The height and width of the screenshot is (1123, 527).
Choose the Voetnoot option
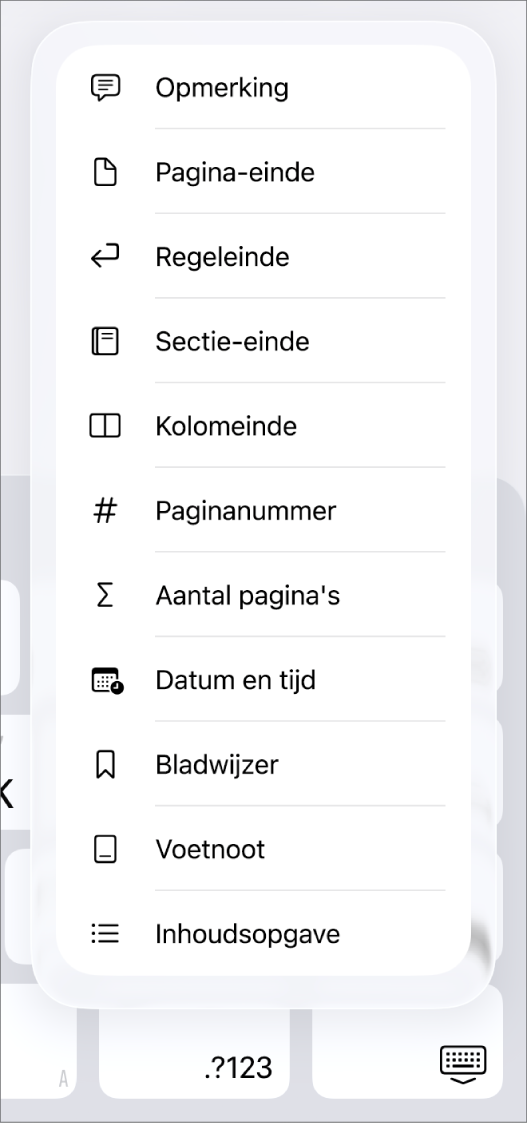(x=264, y=849)
